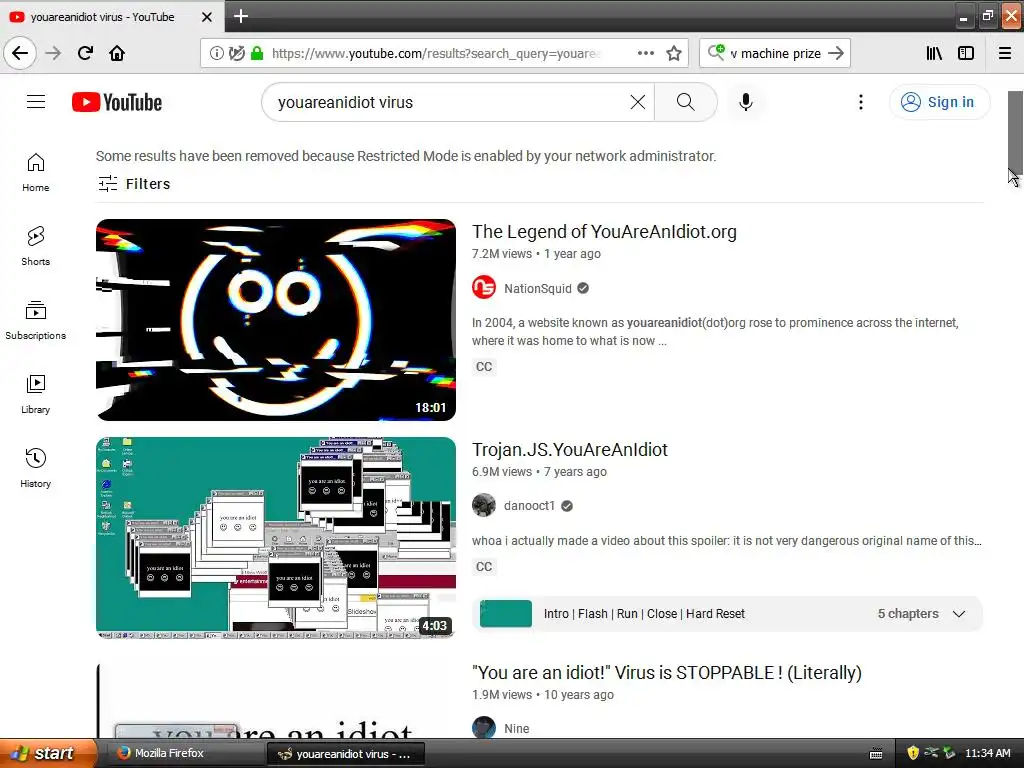Reload the current page

pyautogui.click(x=85, y=53)
